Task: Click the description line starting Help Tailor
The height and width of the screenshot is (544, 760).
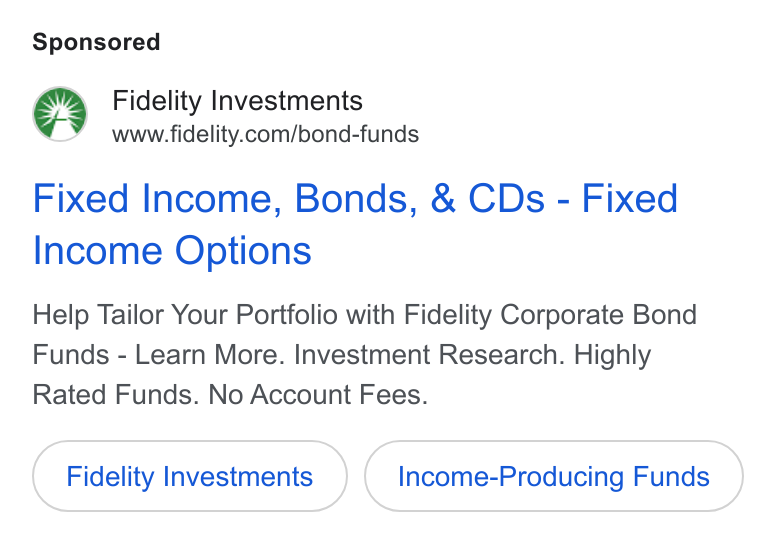Action: (x=364, y=315)
